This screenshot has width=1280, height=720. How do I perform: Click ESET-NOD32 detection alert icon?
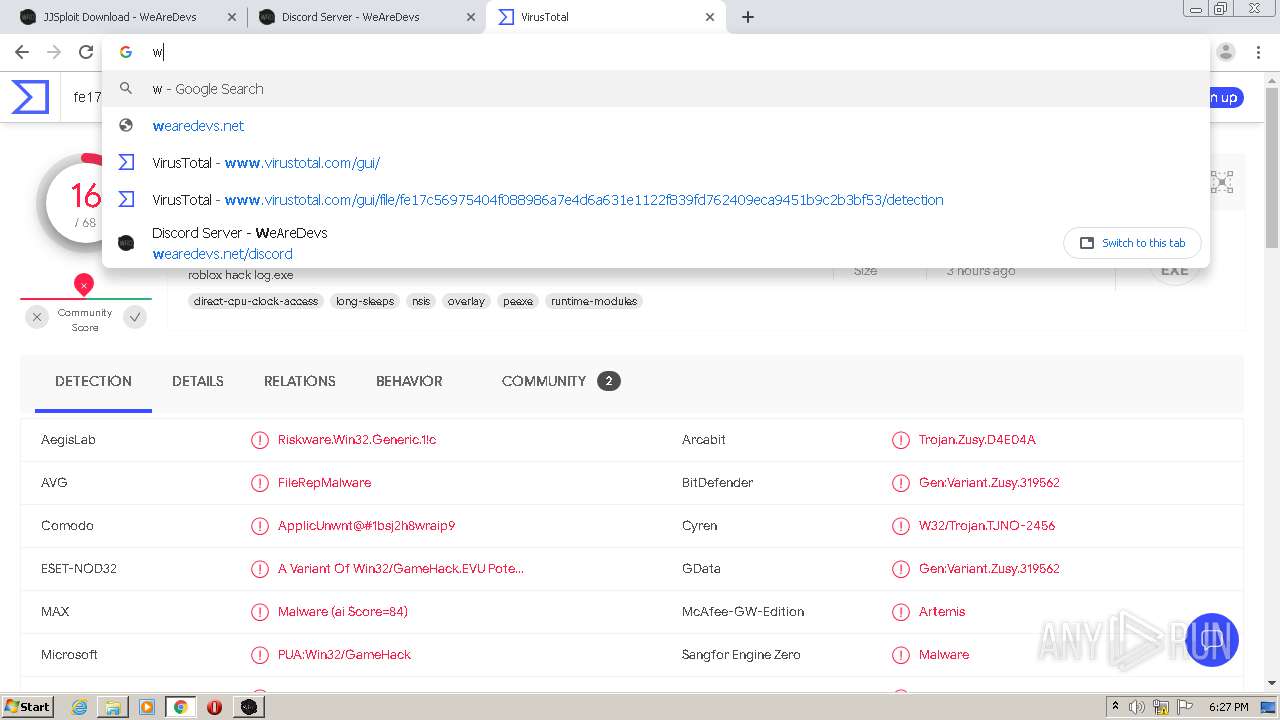[x=260, y=569]
